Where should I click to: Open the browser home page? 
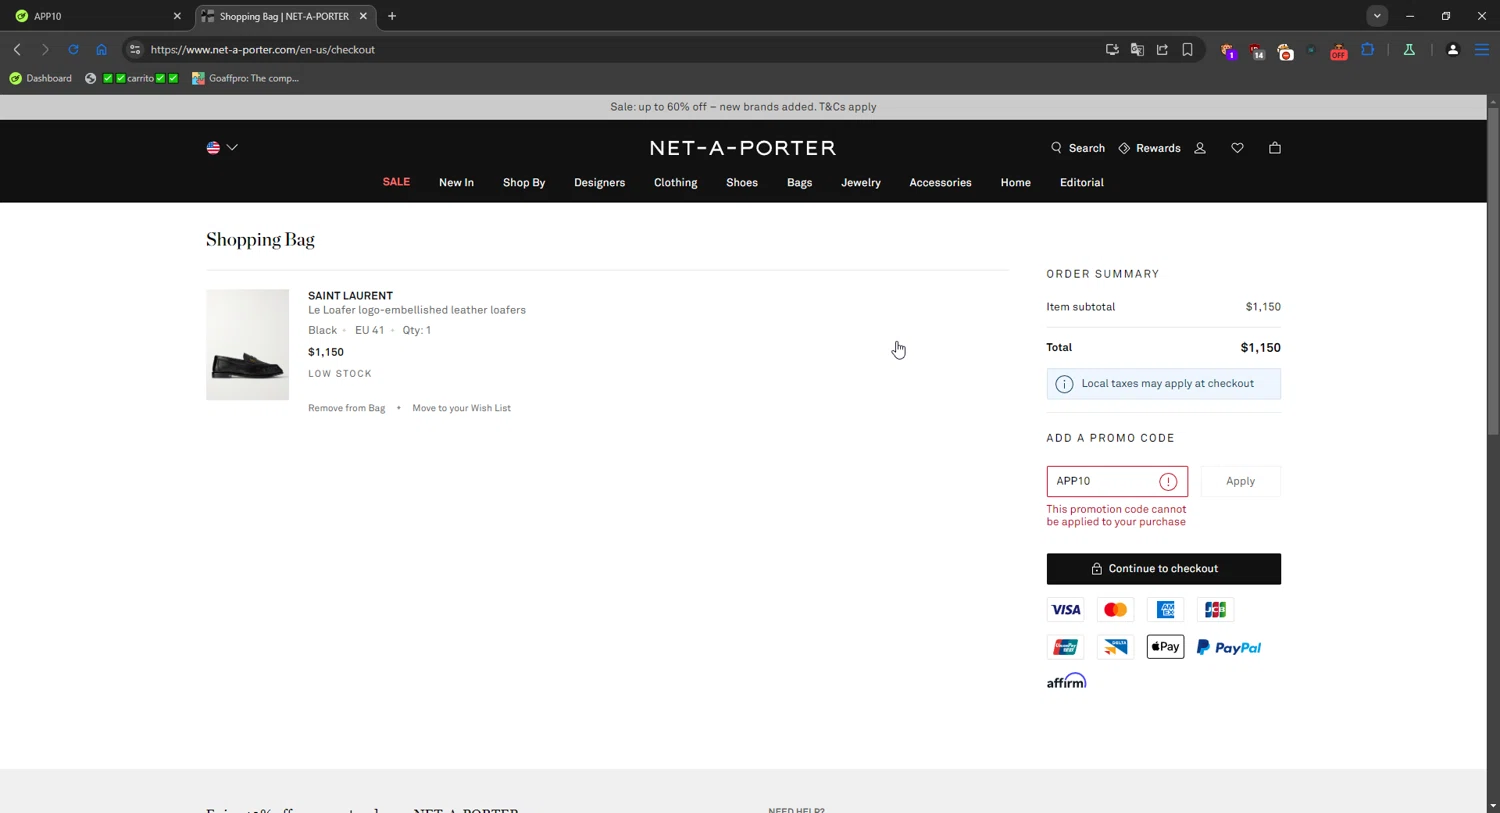(101, 49)
